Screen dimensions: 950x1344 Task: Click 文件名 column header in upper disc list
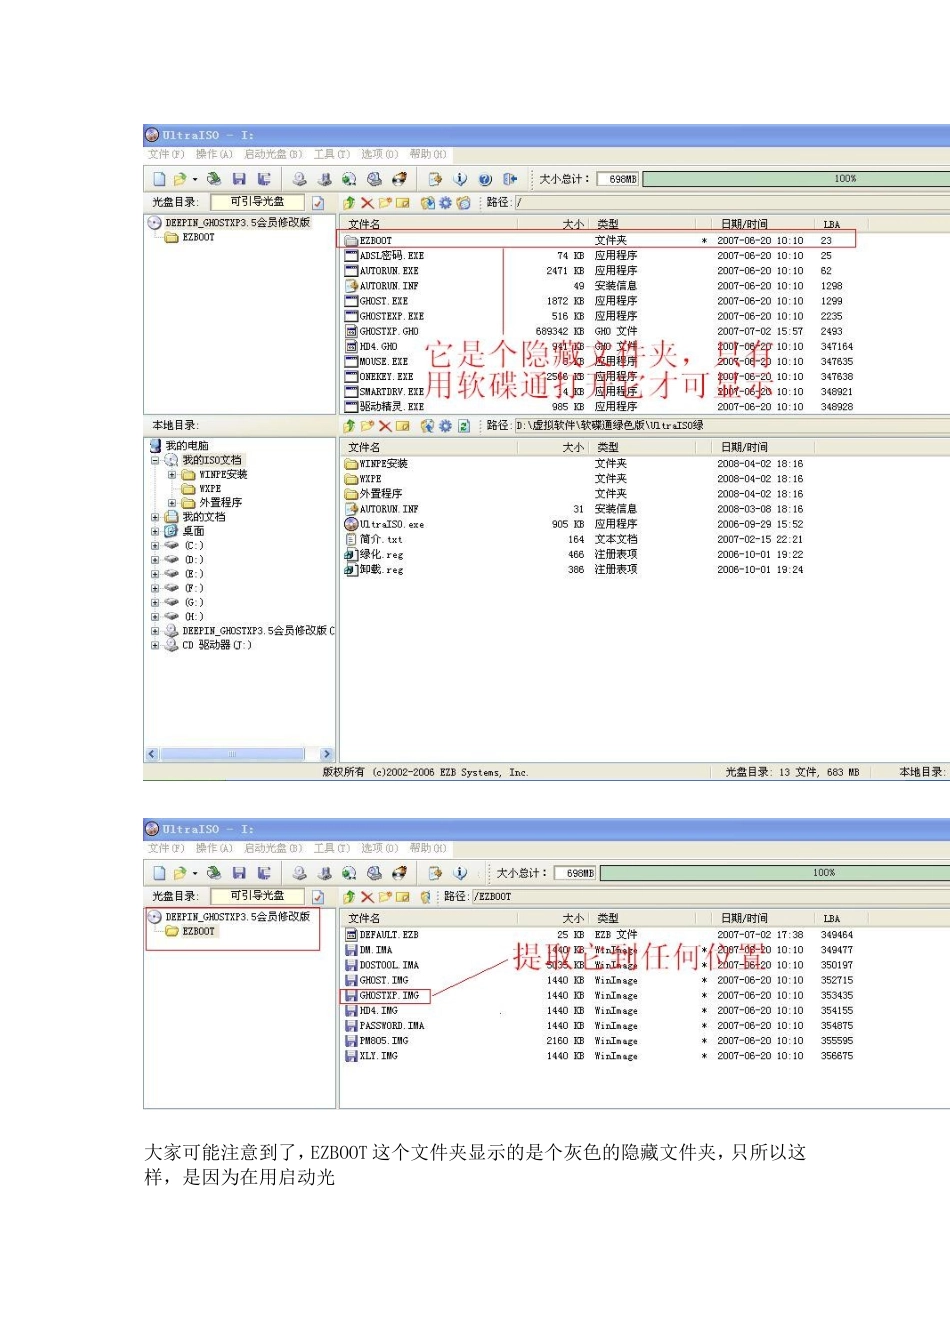pyautogui.click(x=428, y=224)
